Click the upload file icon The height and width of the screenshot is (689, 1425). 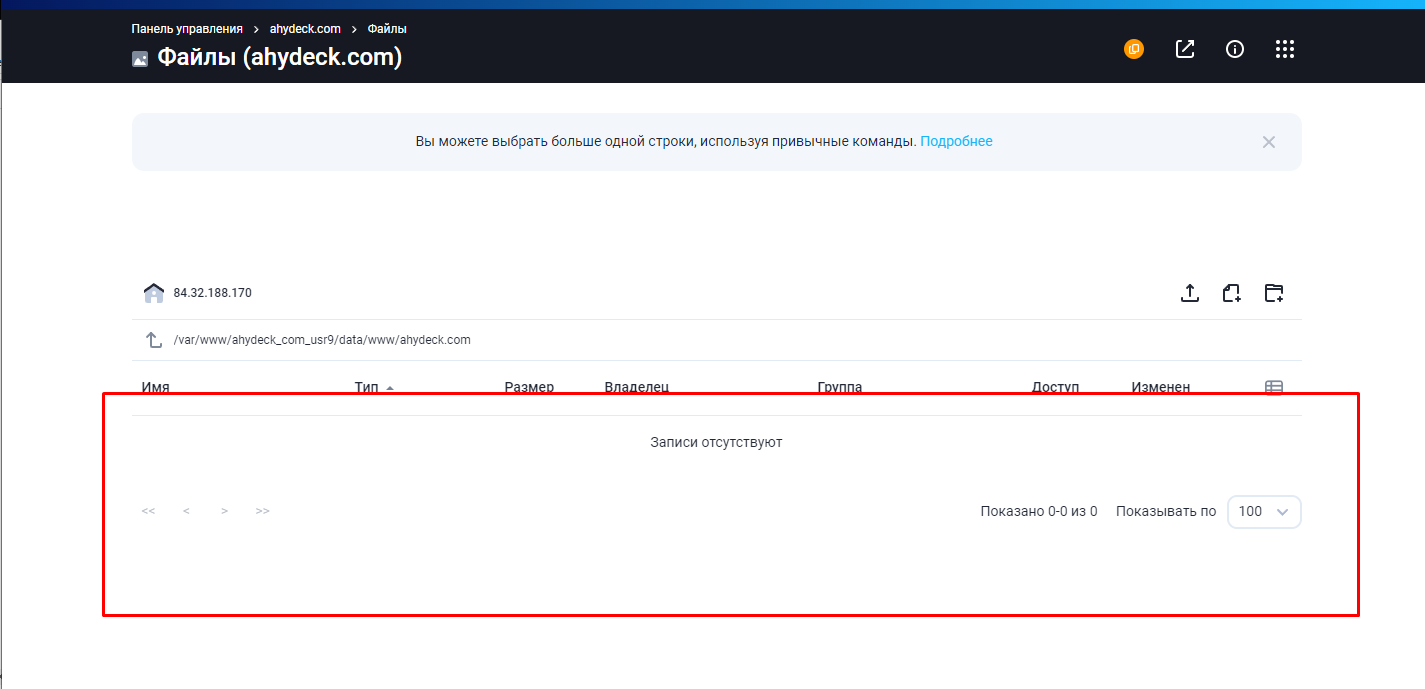point(1190,293)
